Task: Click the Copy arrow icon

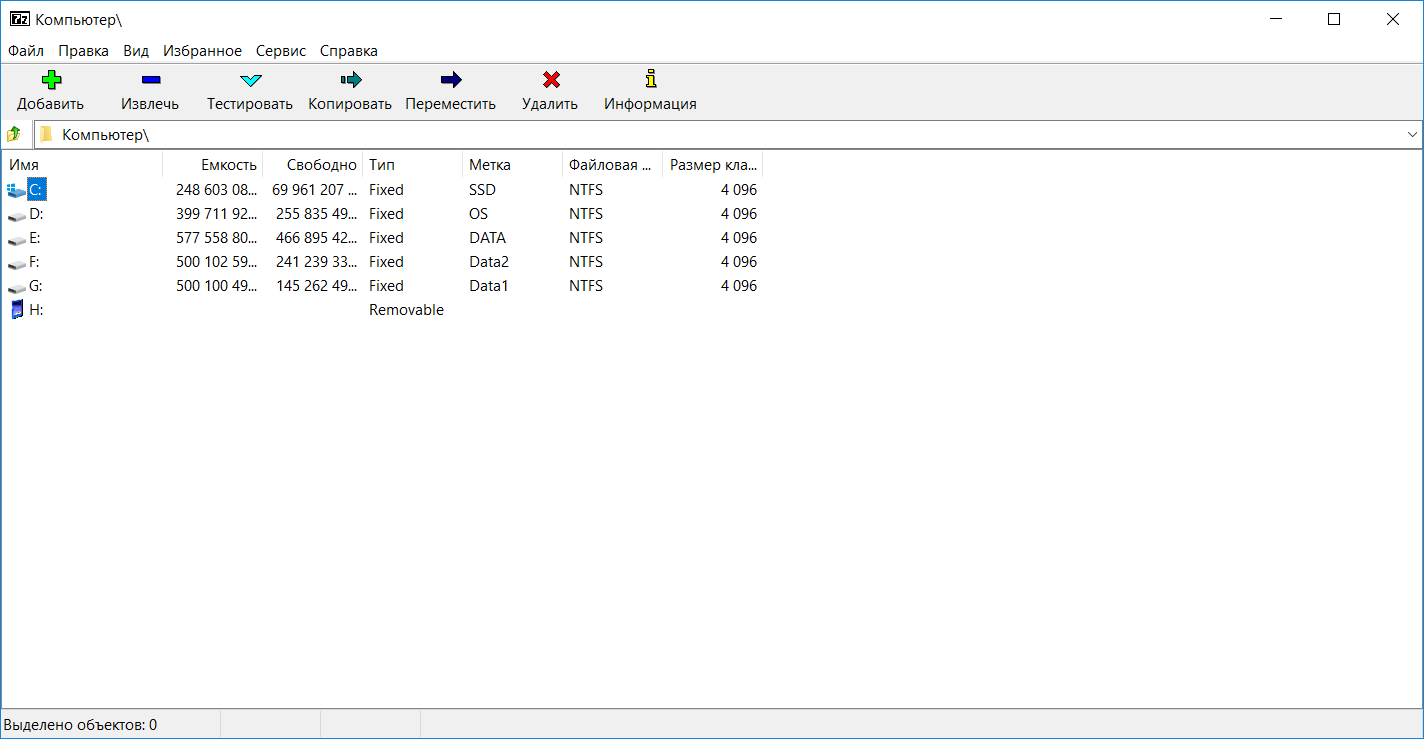Action: click(350, 80)
